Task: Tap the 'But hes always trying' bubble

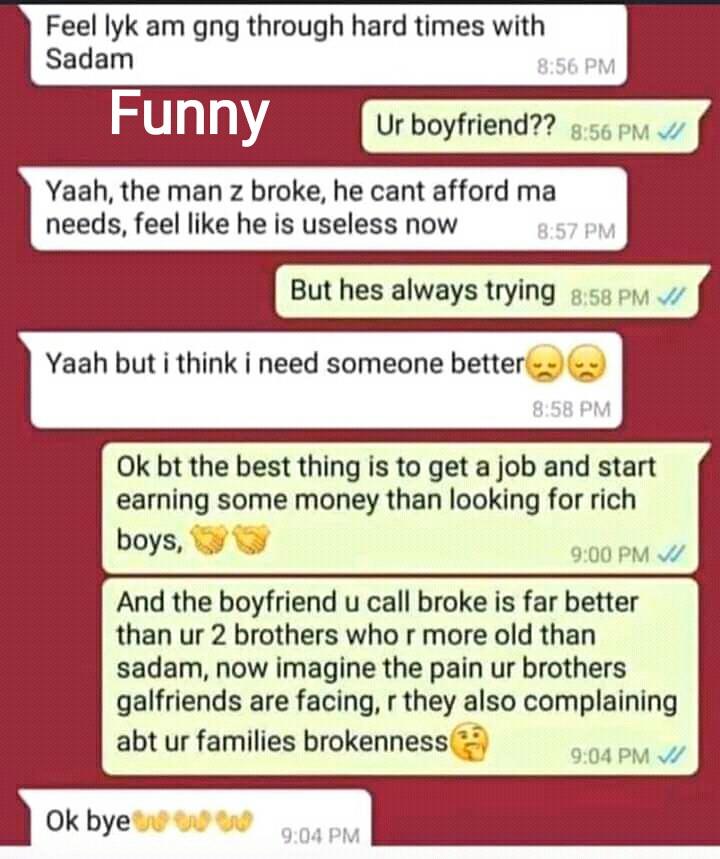Action: 487,291
